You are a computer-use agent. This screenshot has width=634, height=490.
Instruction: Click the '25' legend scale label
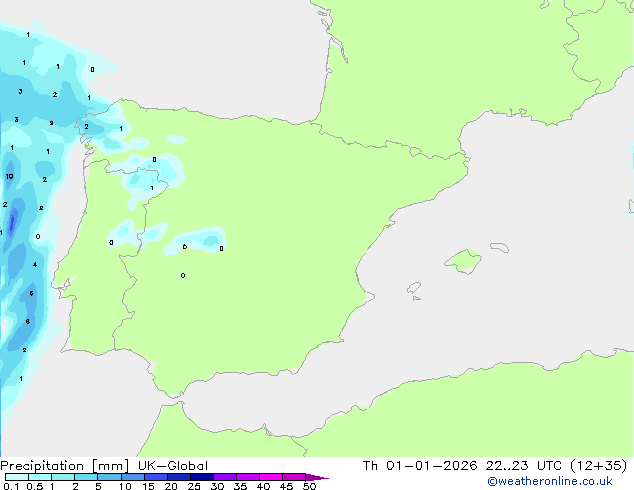194,486
